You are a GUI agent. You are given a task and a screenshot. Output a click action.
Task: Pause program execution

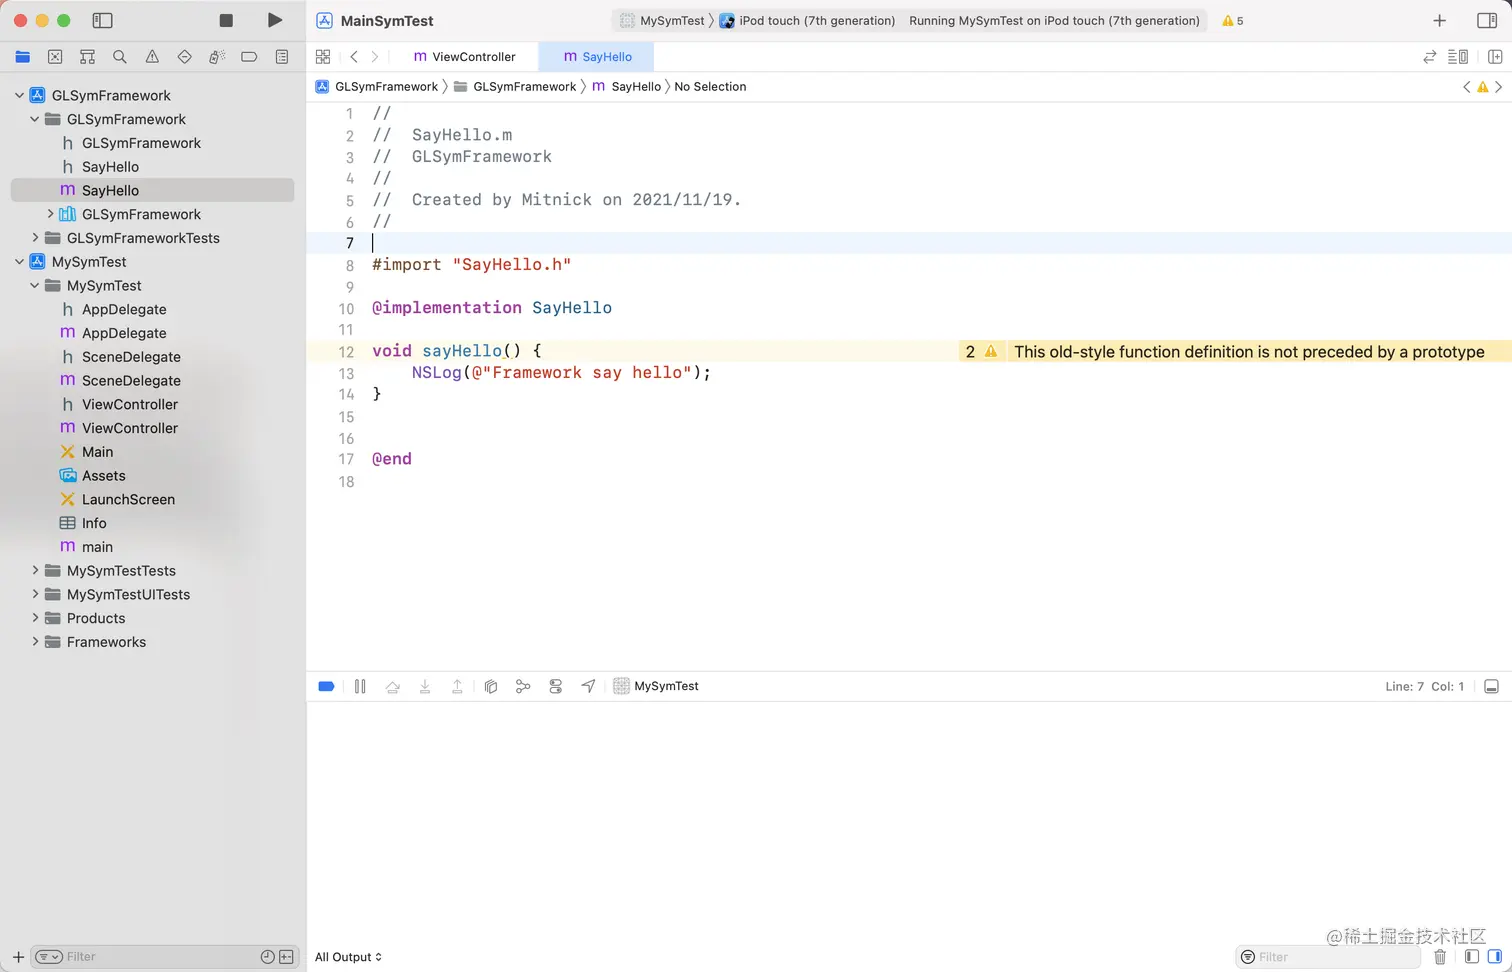pyautogui.click(x=360, y=686)
